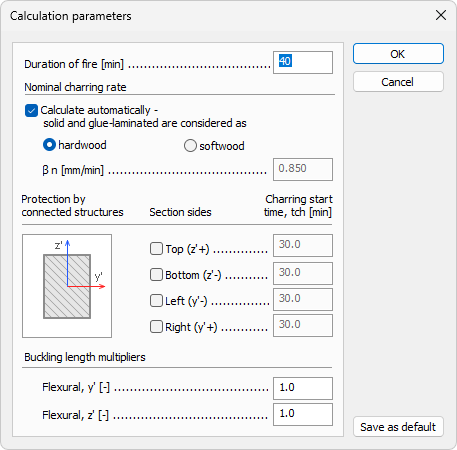The width and height of the screenshot is (457, 450).
Task: Click the Calculation parameters title text
Action: (71, 16)
